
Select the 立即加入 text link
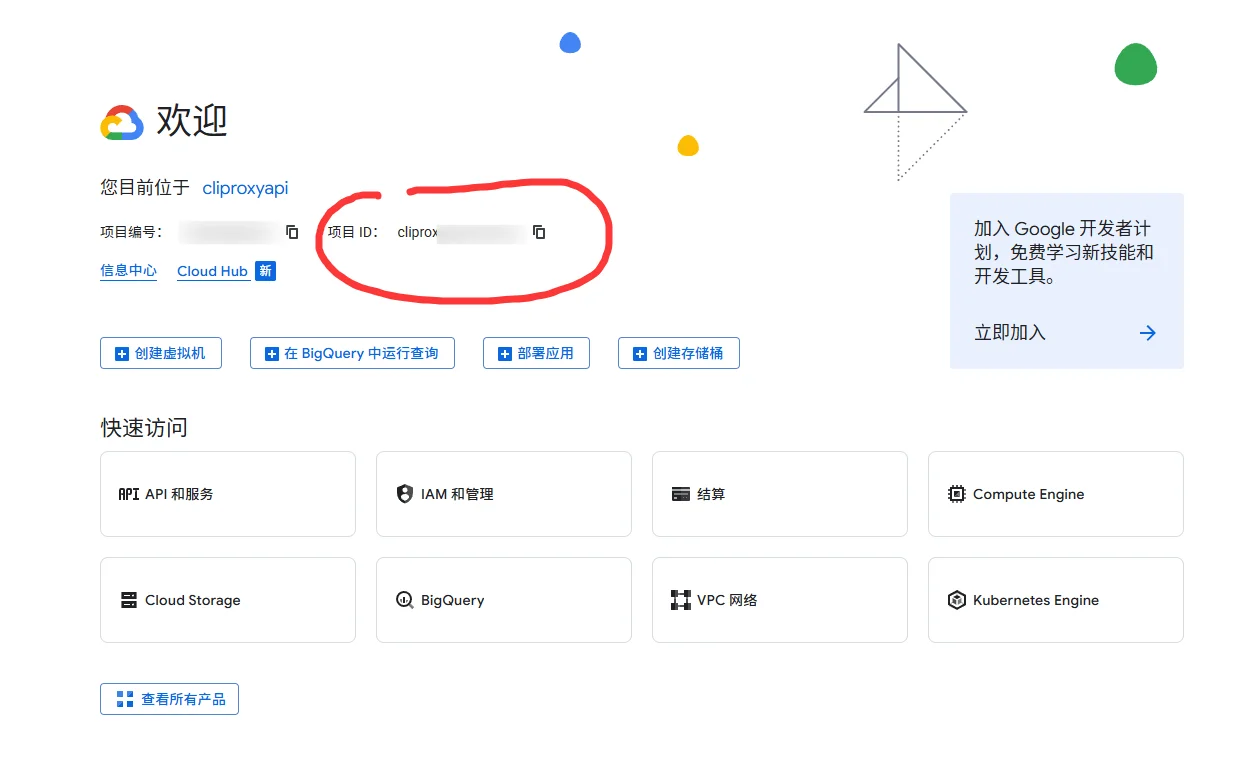point(1010,333)
